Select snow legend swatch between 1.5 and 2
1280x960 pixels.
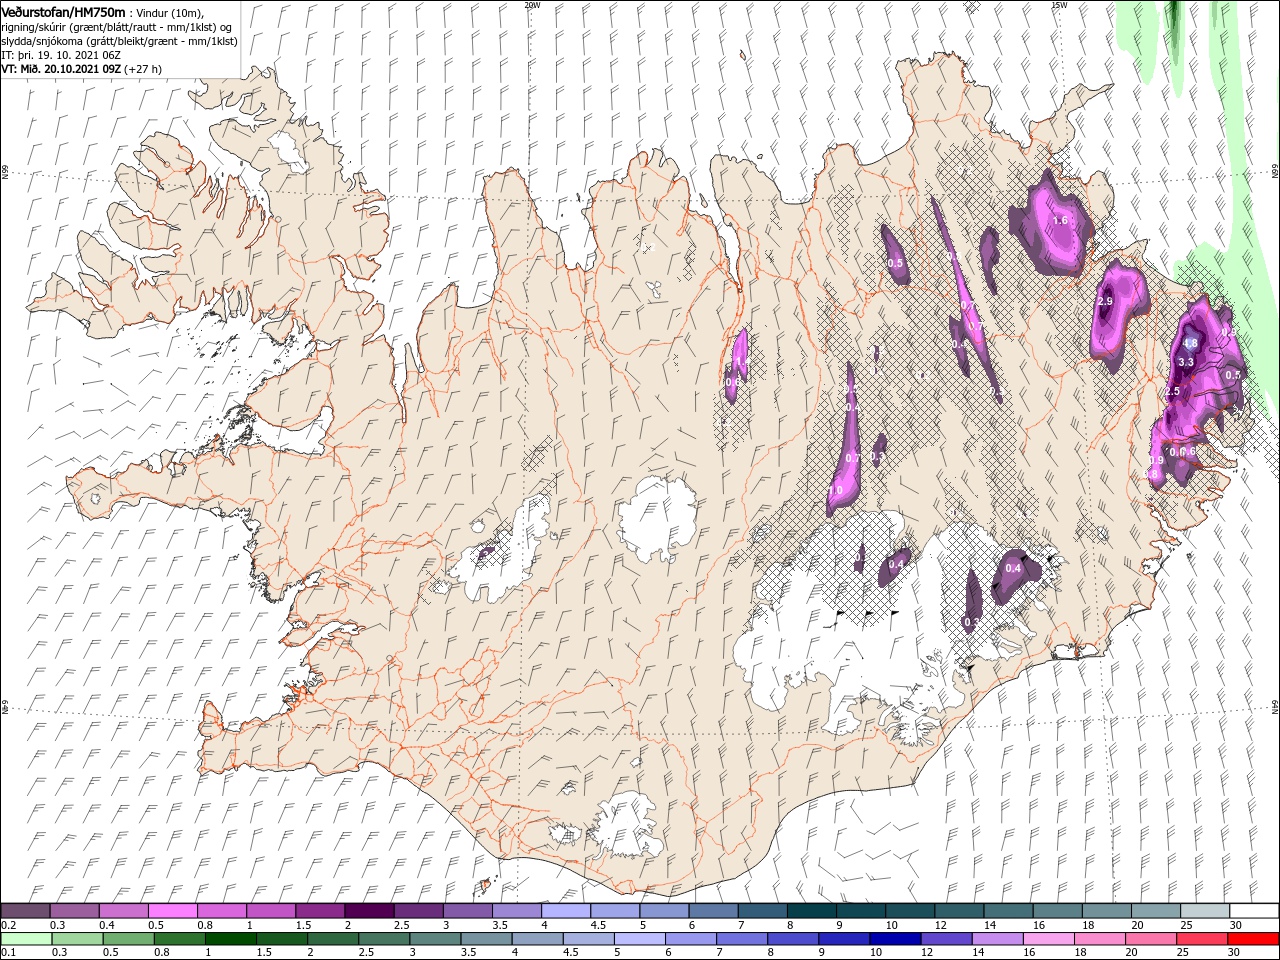(321, 911)
